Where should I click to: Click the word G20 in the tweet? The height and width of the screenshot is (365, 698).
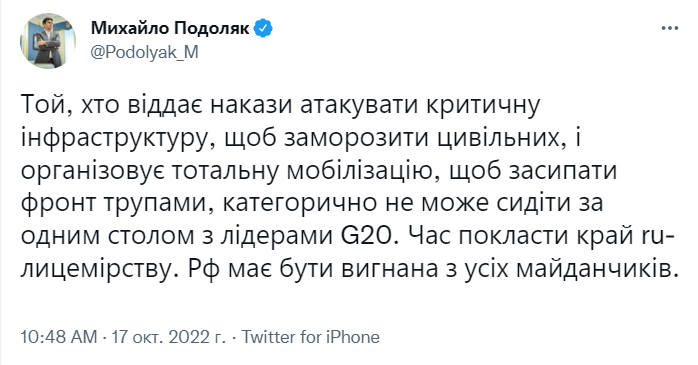[x=368, y=236]
